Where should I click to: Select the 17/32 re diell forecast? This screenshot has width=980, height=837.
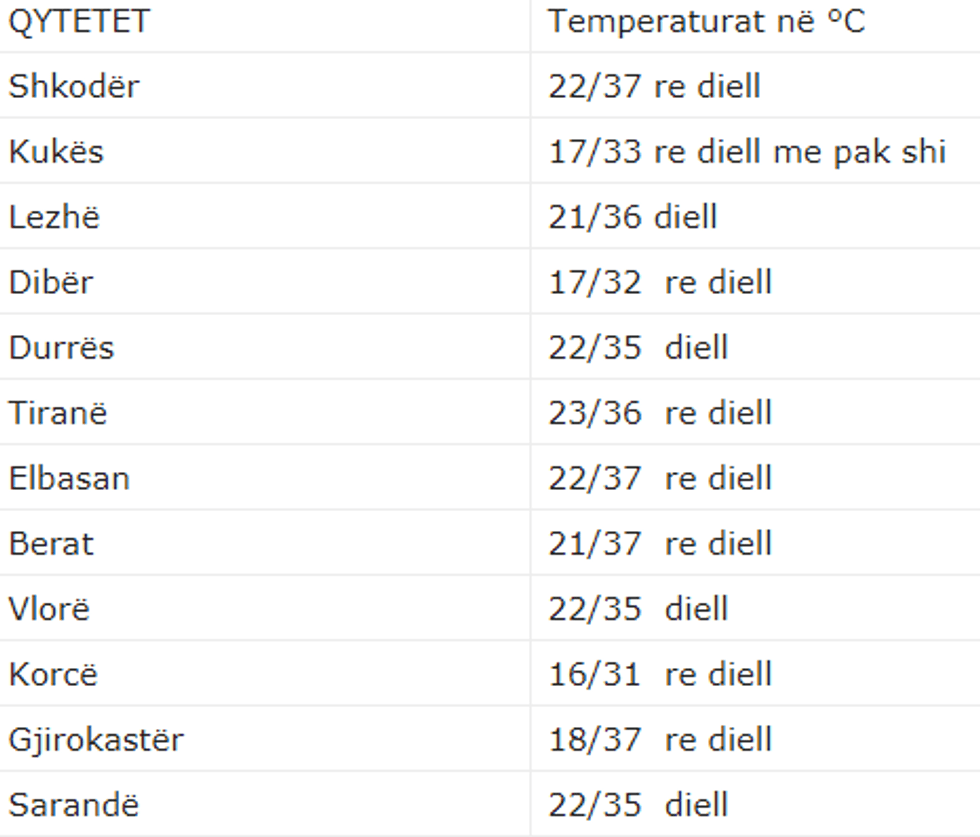tap(660, 282)
